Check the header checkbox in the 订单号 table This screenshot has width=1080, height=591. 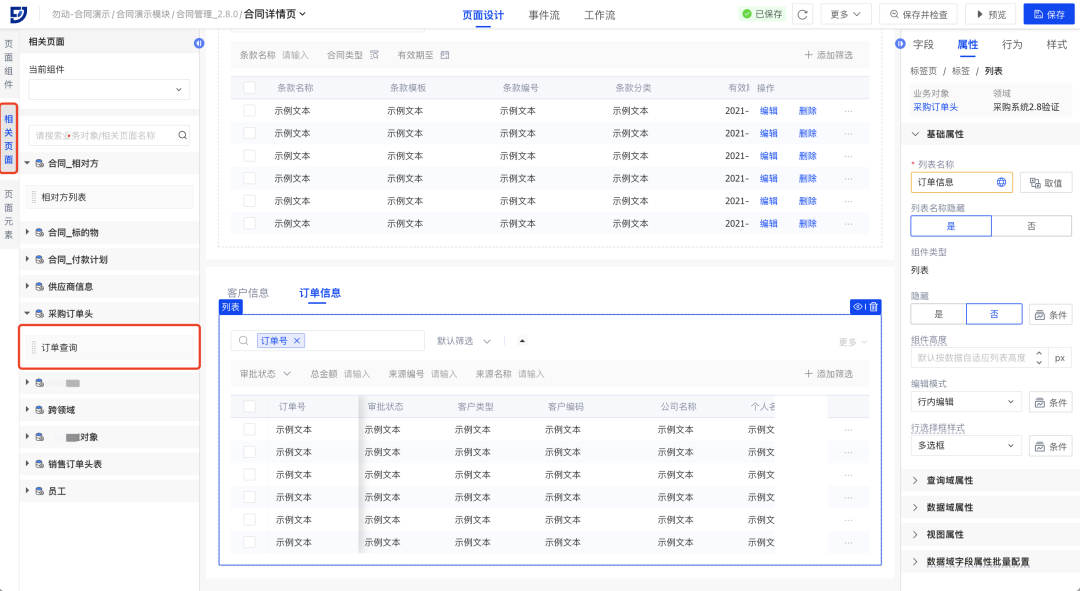coord(250,407)
